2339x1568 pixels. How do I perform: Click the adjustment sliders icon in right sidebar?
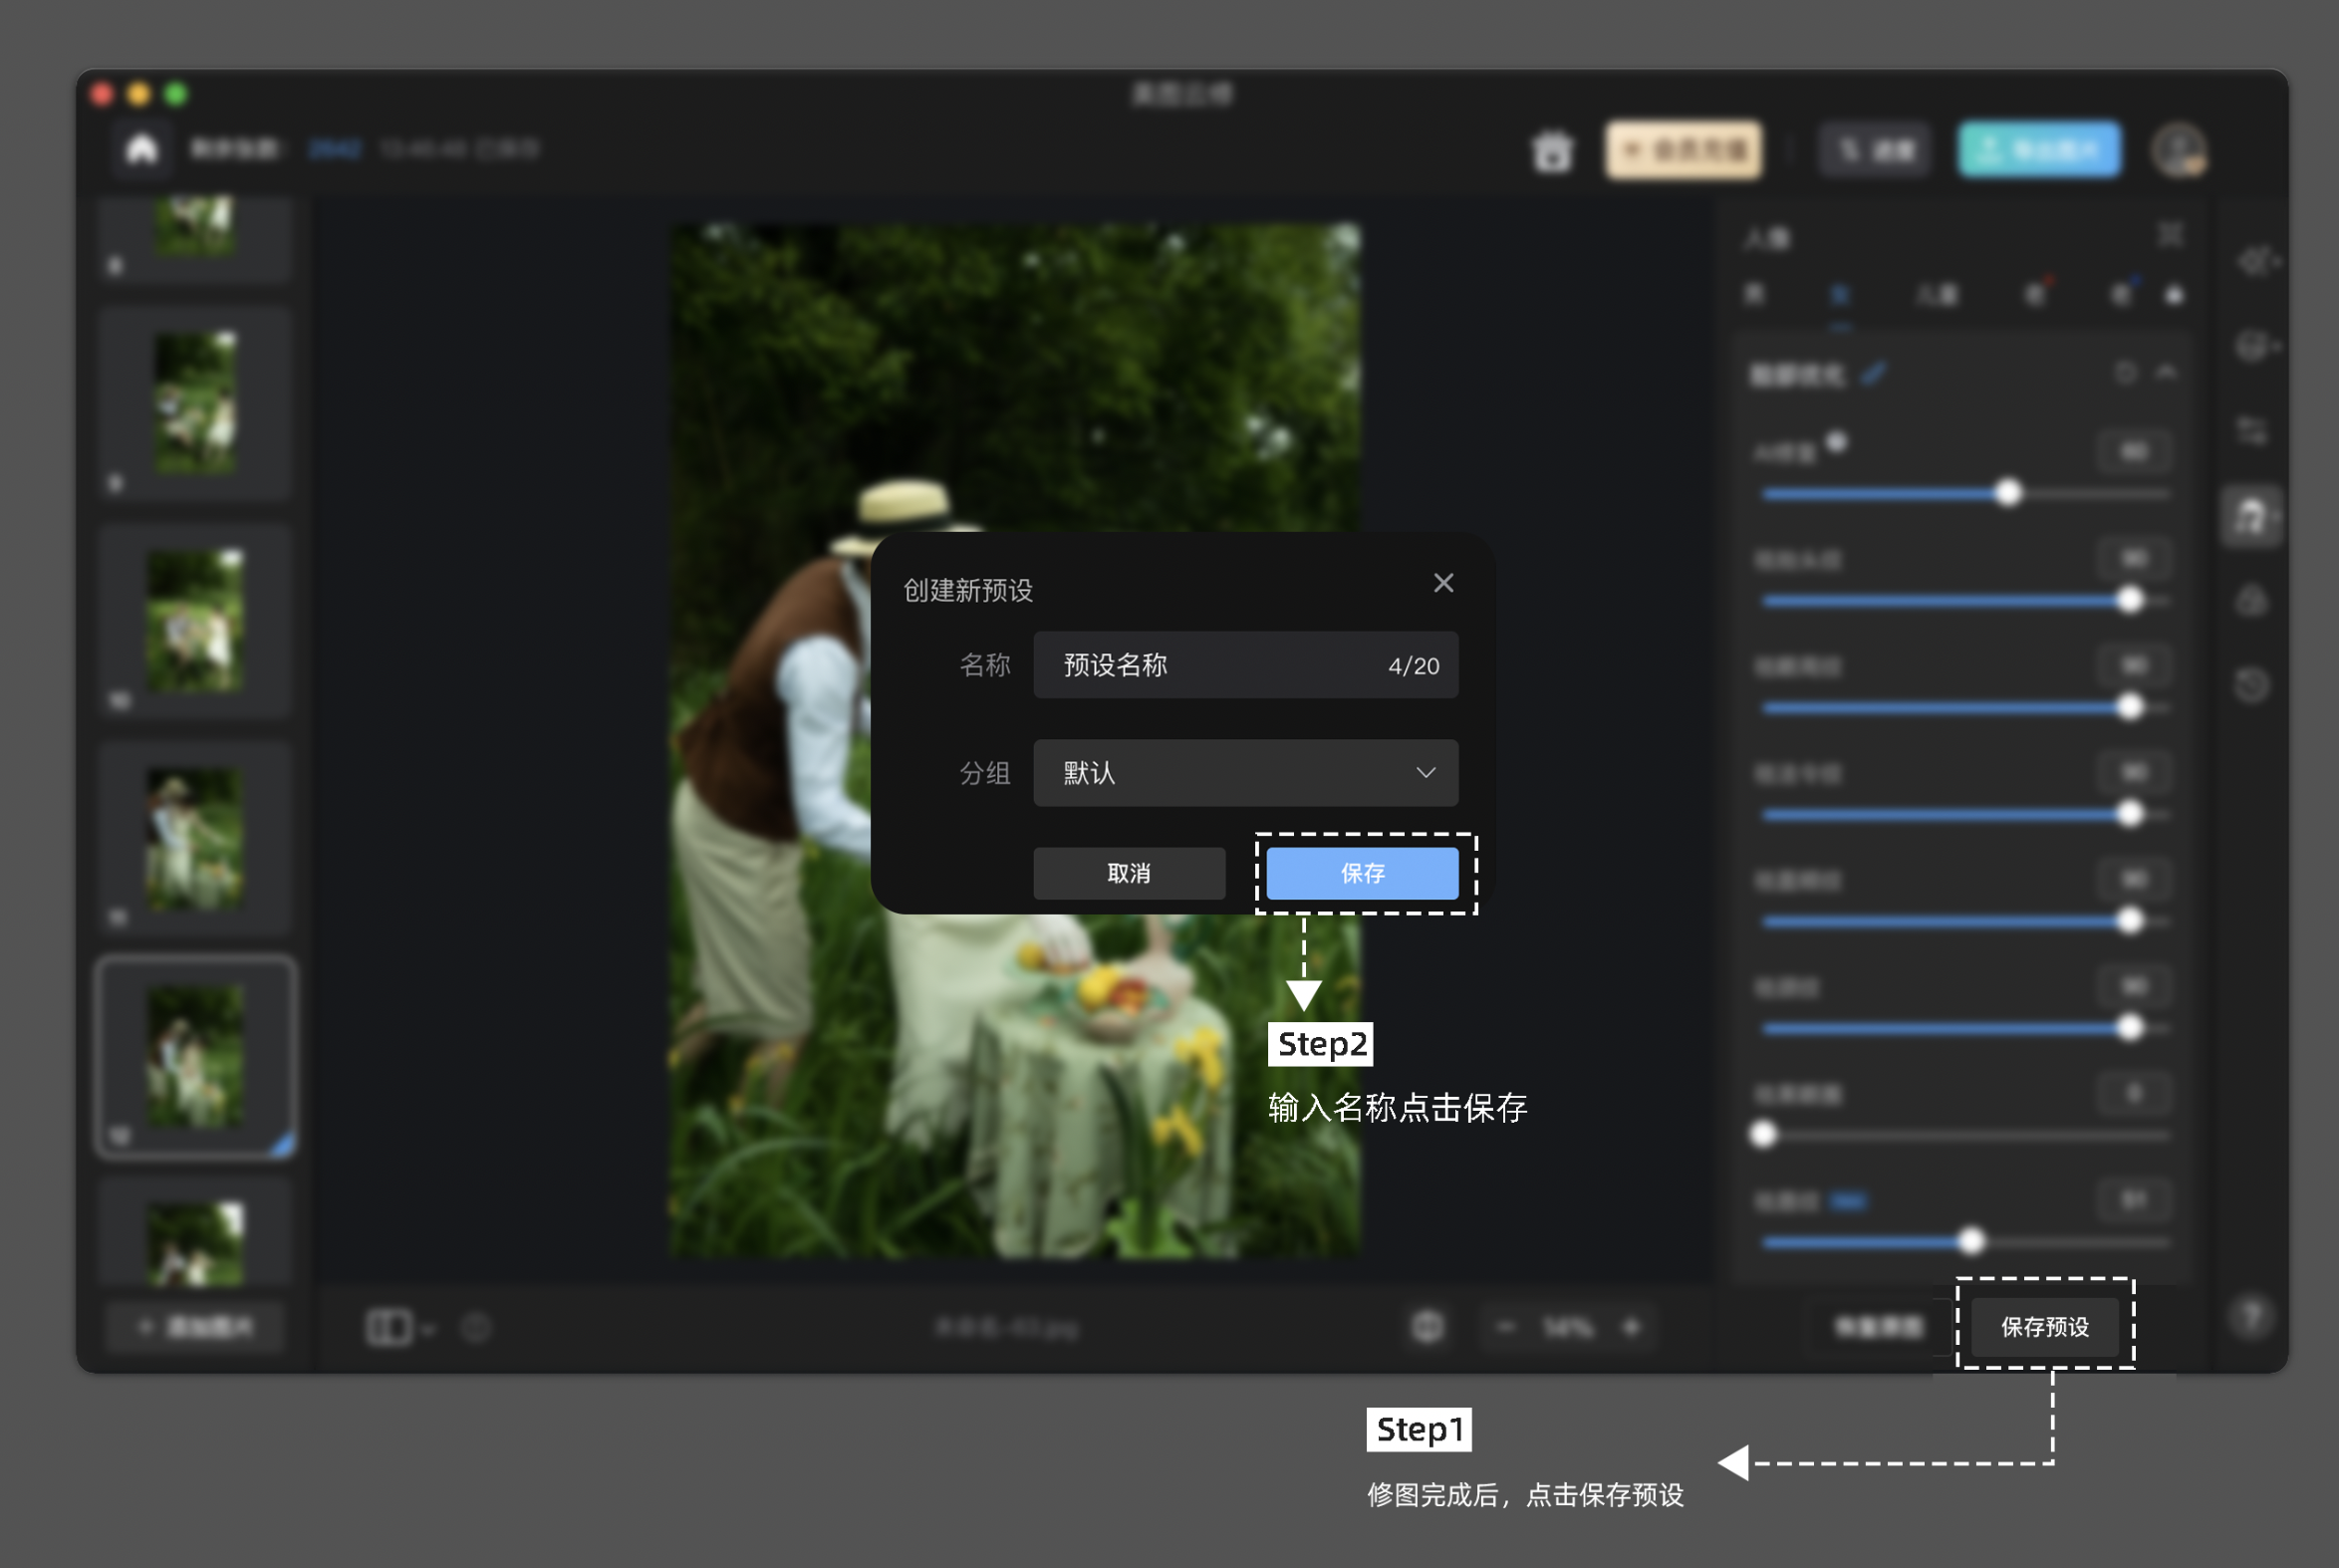2251,432
